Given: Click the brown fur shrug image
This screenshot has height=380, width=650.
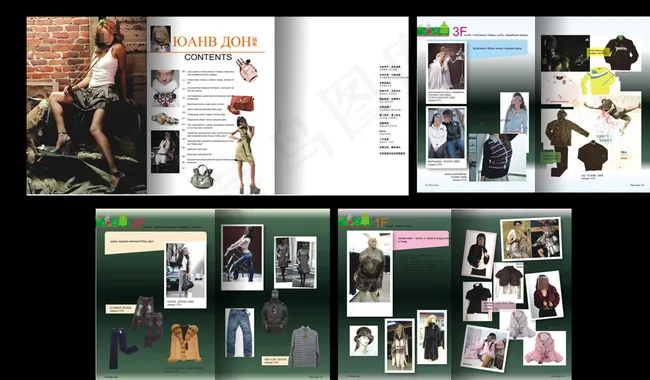Looking at the screenshot, I should click(509, 282).
